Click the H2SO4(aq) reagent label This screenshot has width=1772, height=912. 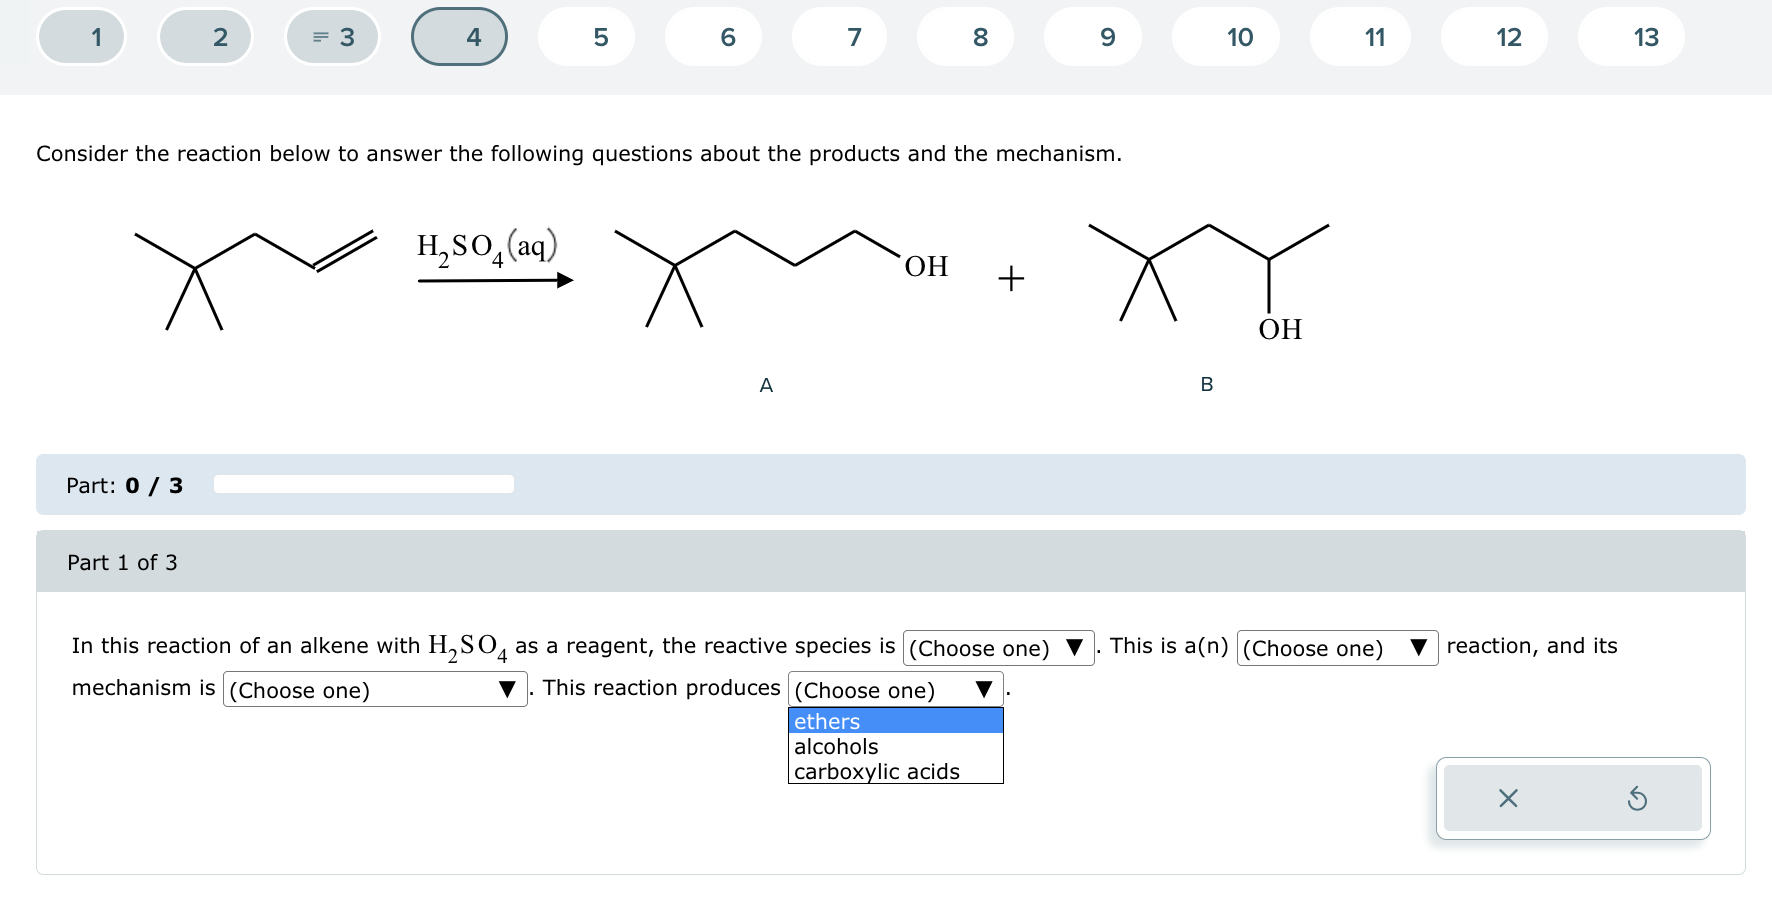[x=487, y=247]
